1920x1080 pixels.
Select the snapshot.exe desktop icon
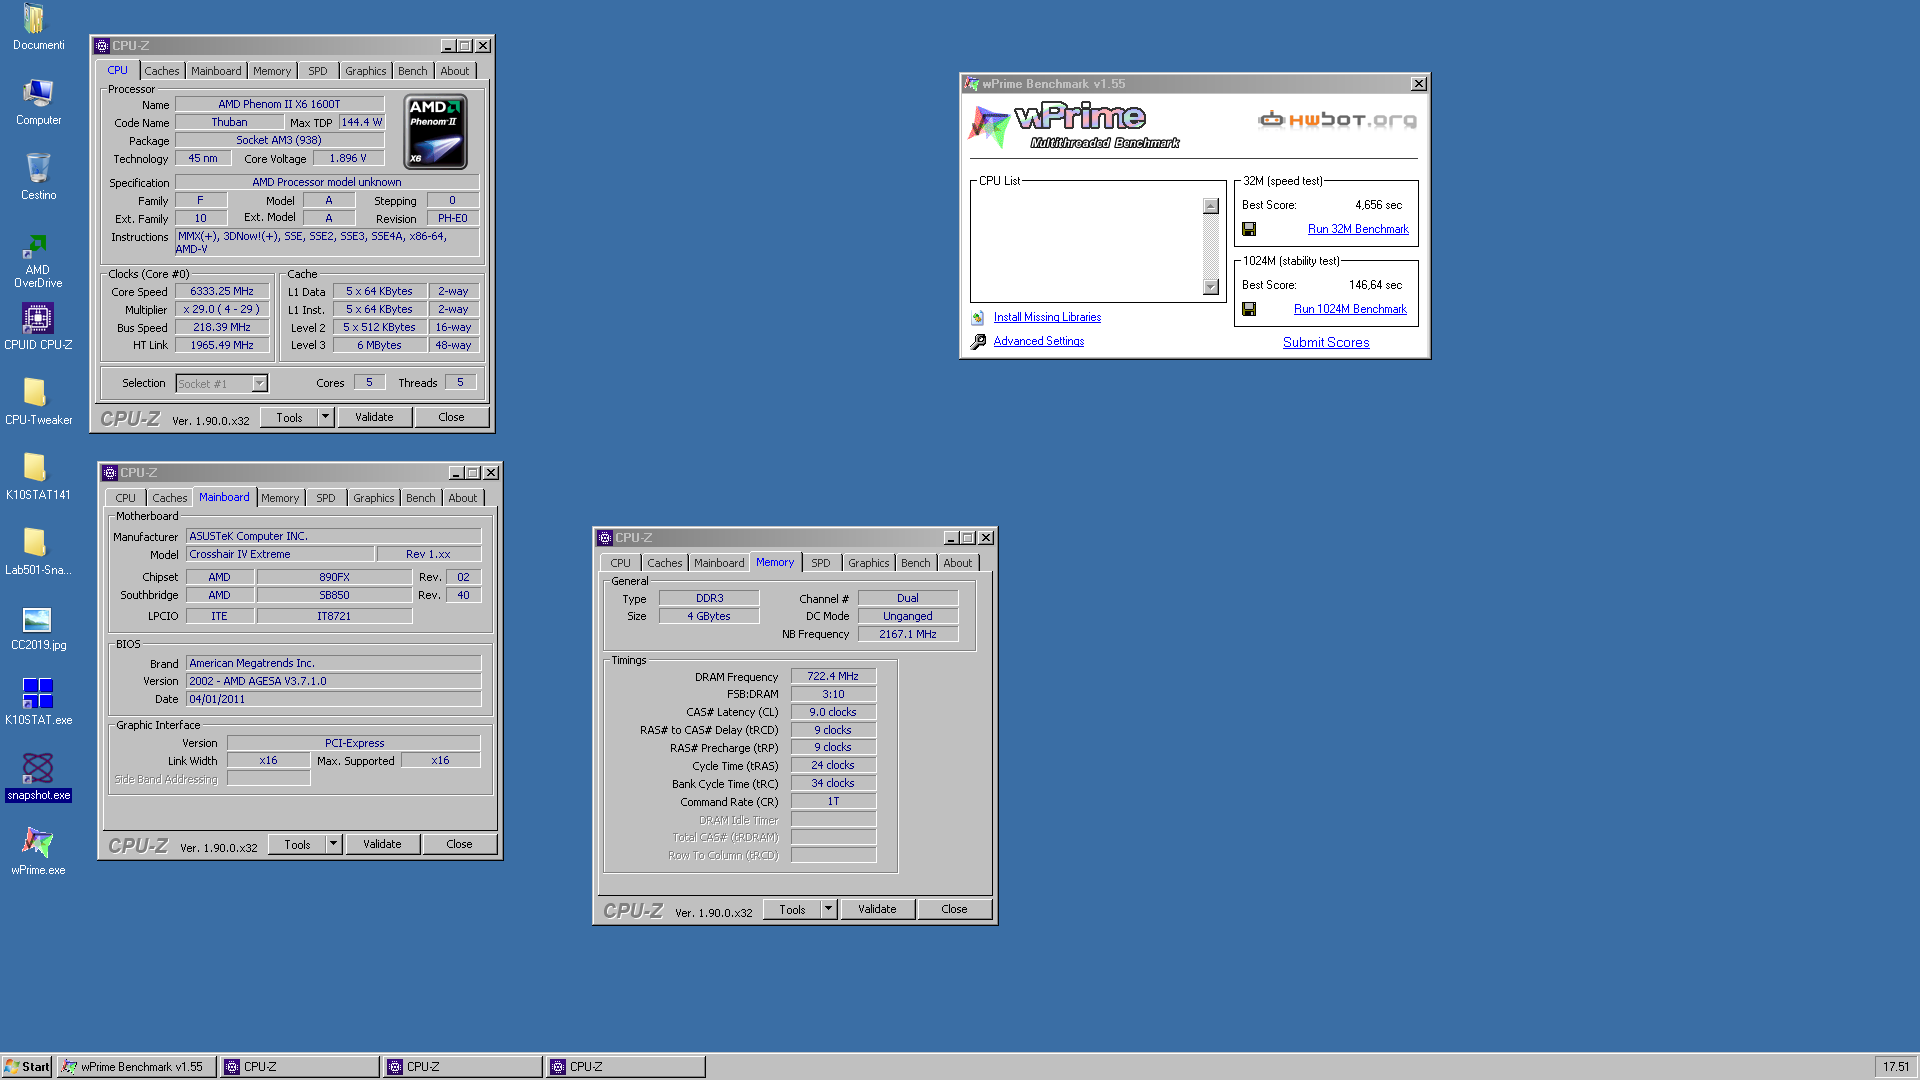[38, 777]
